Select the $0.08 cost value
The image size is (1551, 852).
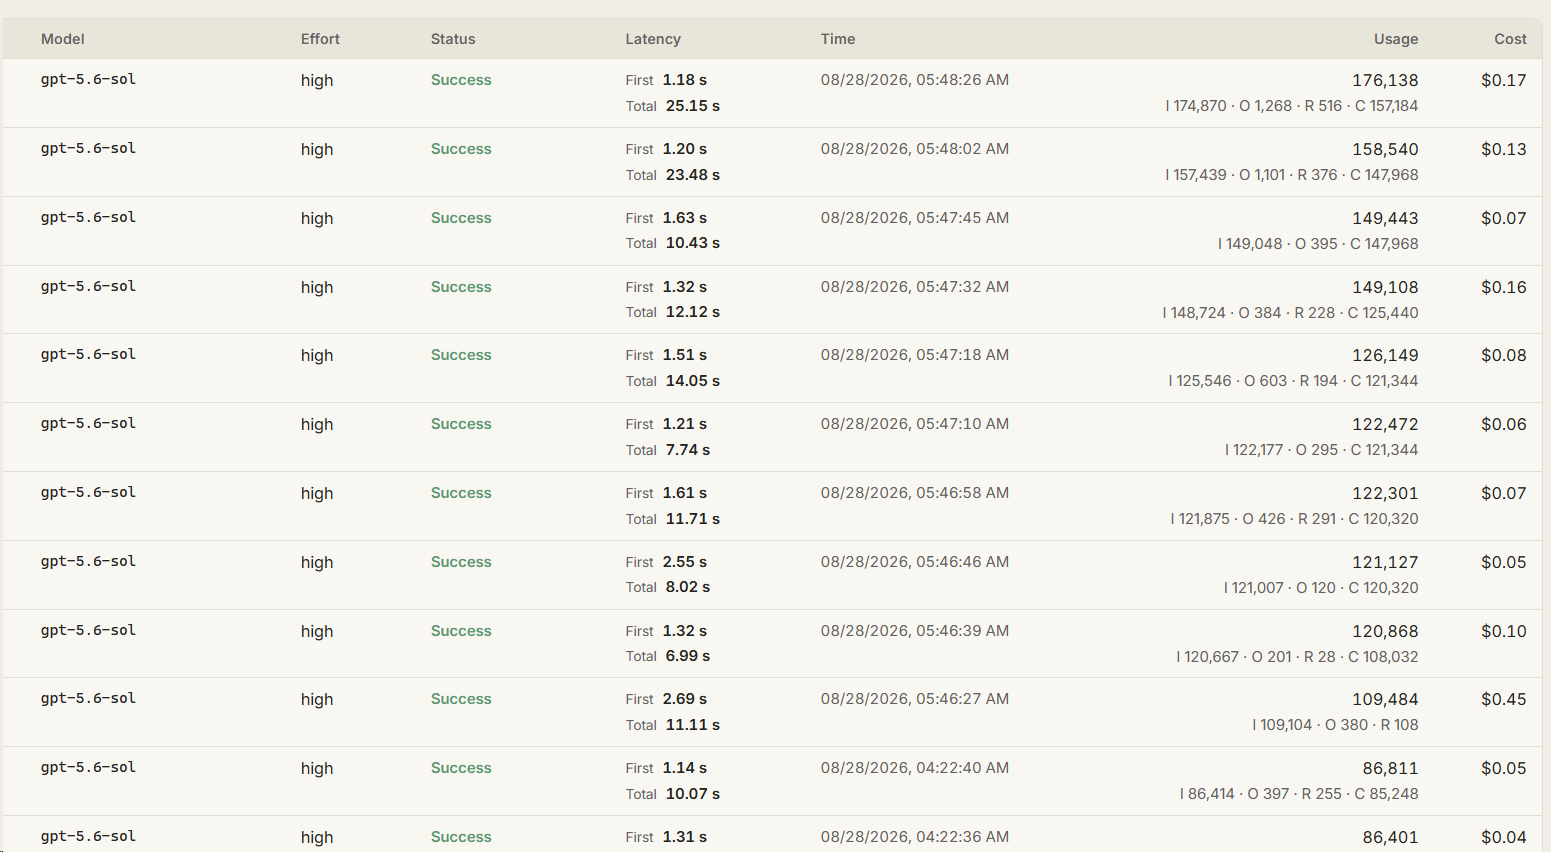[1504, 355]
